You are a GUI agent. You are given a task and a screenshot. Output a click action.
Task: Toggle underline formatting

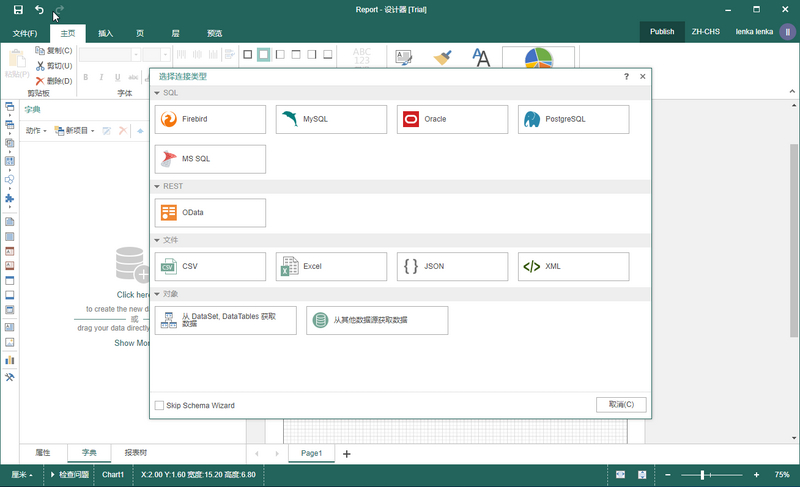(117, 78)
